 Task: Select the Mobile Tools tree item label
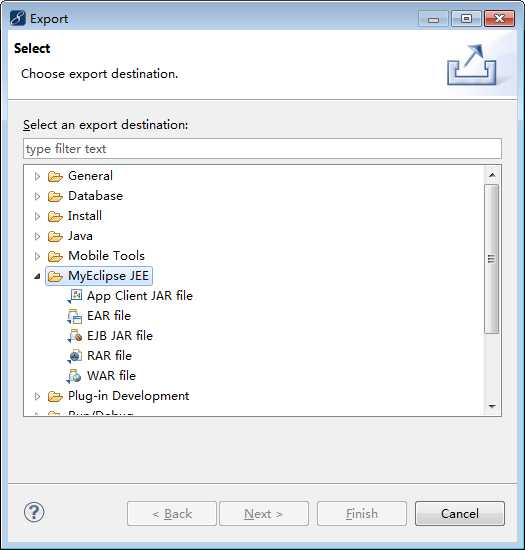click(106, 256)
